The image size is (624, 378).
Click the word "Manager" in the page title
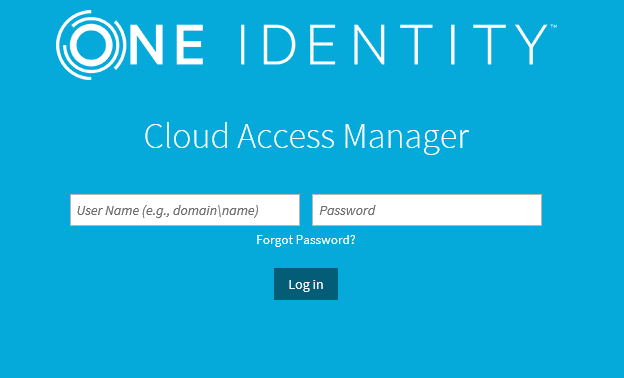point(406,137)
